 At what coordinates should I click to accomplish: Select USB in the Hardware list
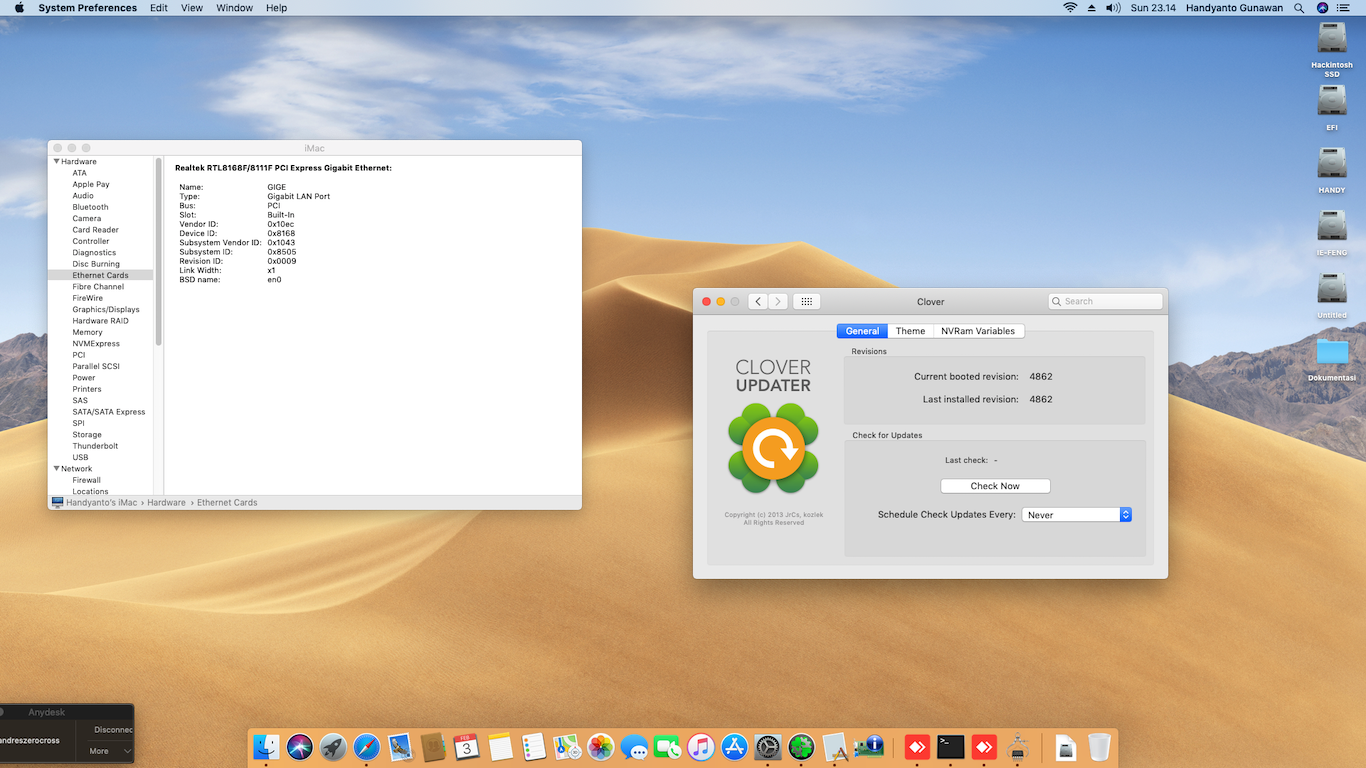coord(80,458)
